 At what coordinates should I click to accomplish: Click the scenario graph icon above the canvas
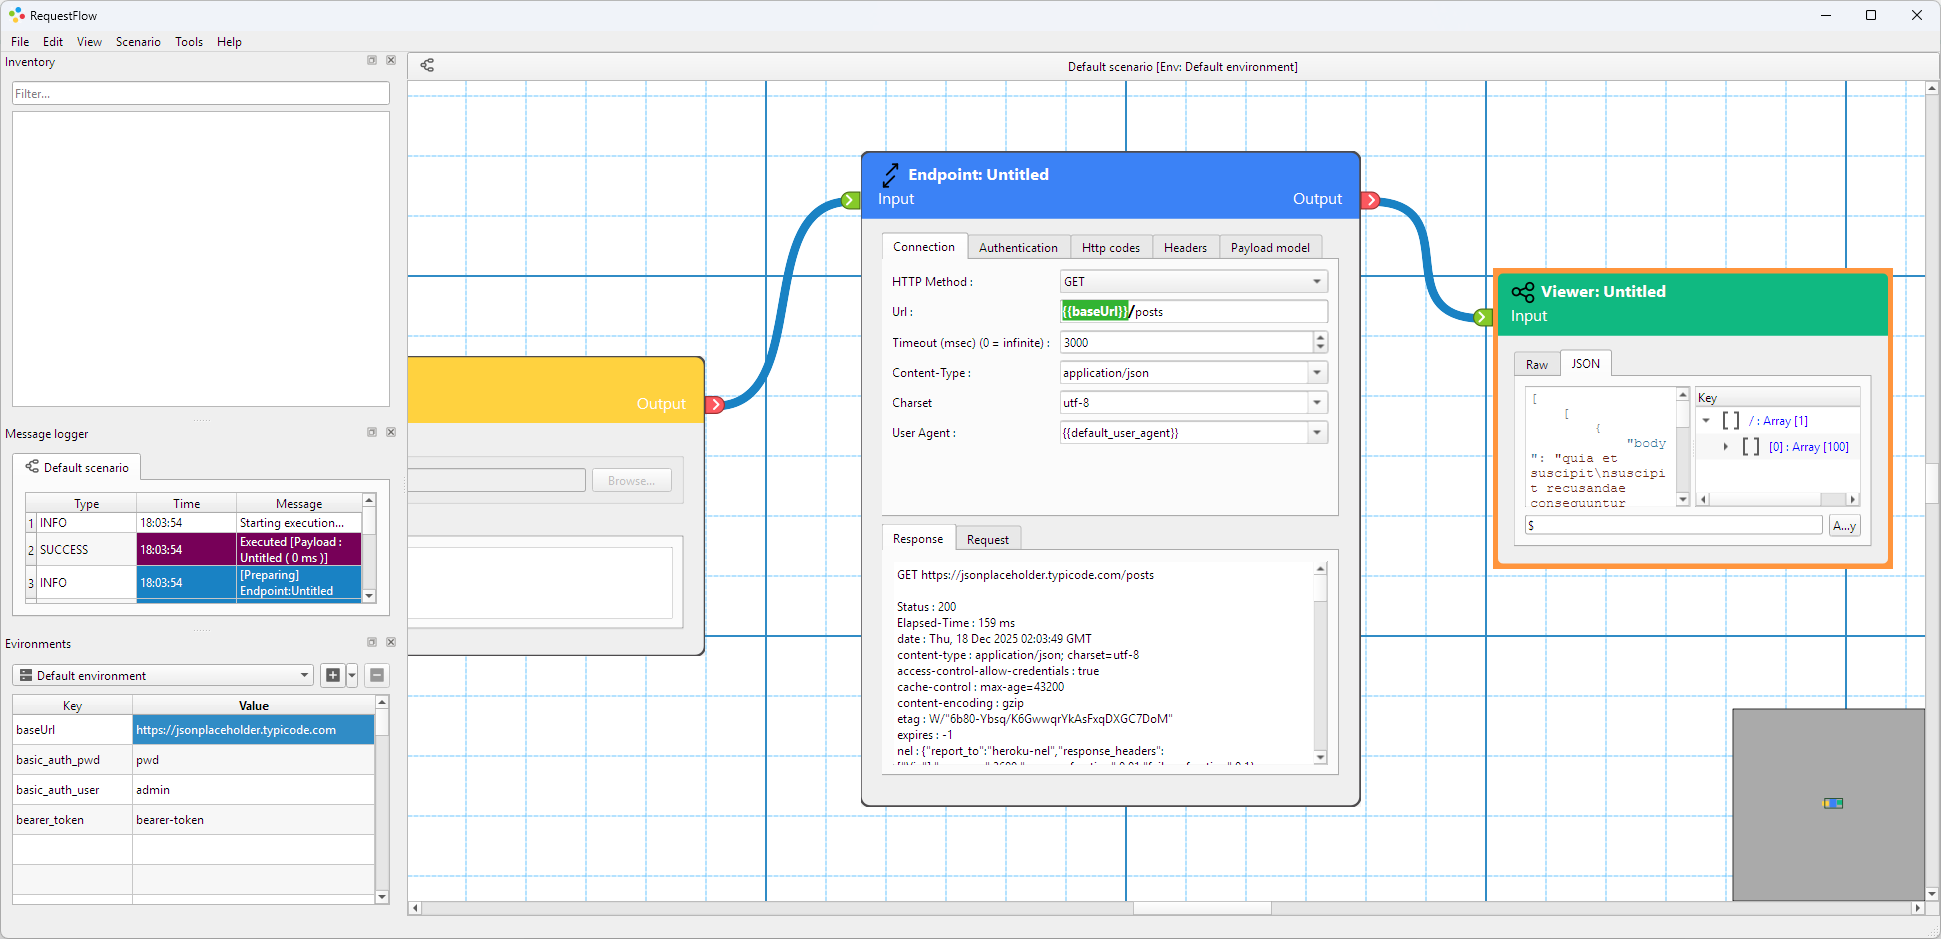[x=427, y=66]
